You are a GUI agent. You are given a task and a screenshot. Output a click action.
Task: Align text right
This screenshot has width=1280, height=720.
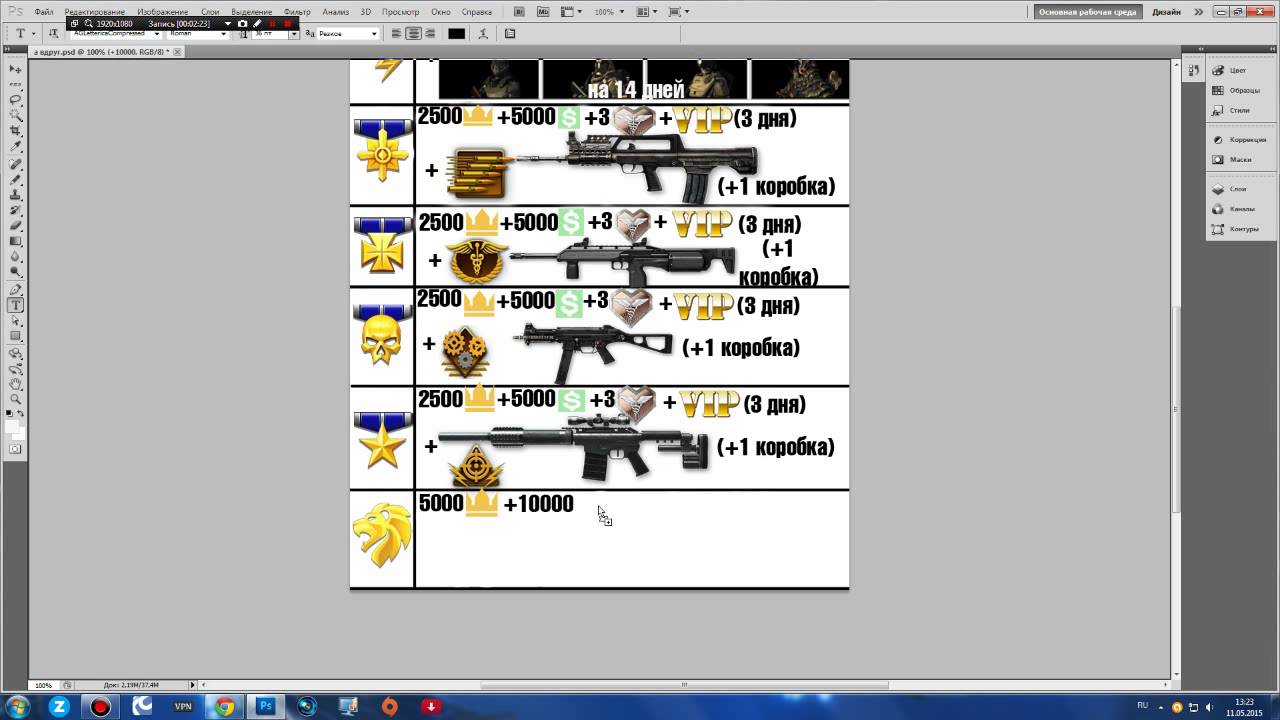pos(430,33)
